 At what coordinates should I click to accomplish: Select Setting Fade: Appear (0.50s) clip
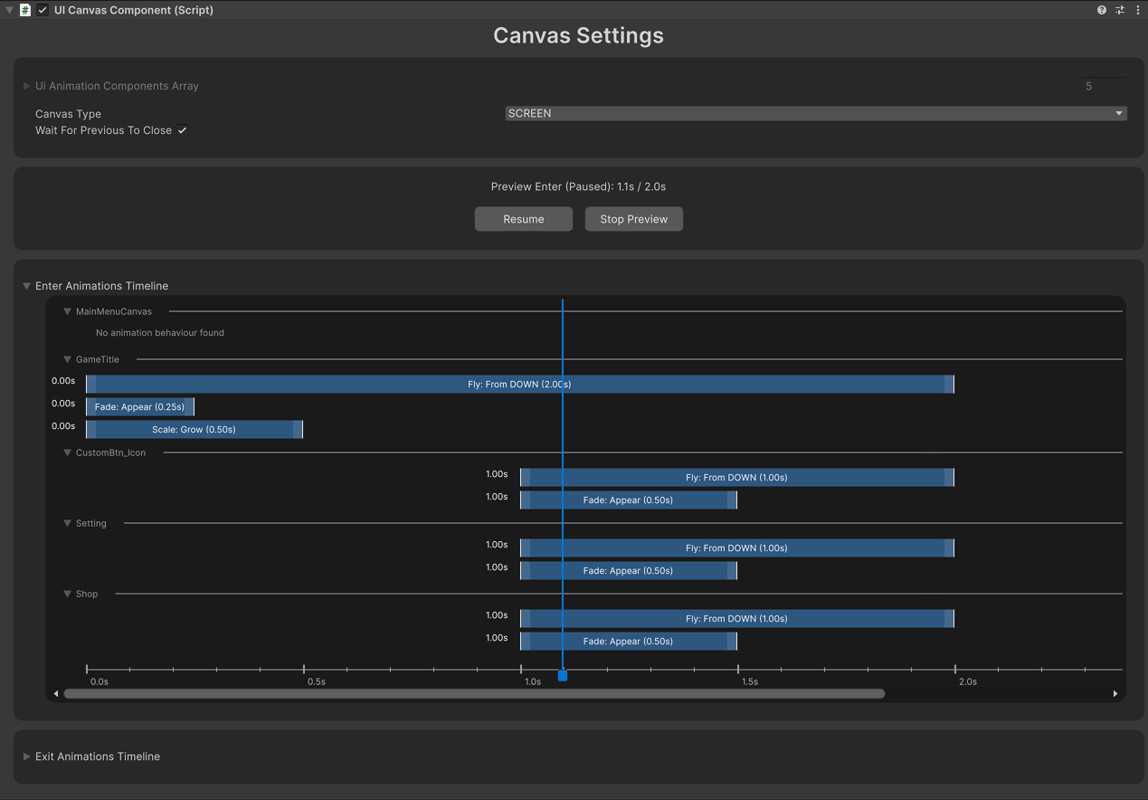[628, 571]
